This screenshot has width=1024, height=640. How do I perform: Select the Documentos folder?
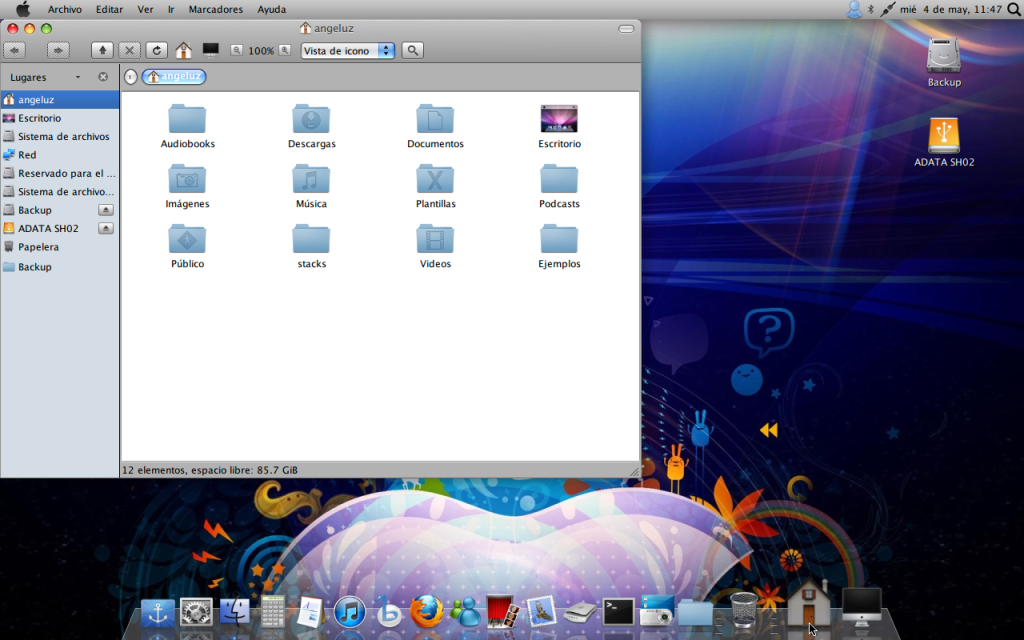(x=435, y=127)
